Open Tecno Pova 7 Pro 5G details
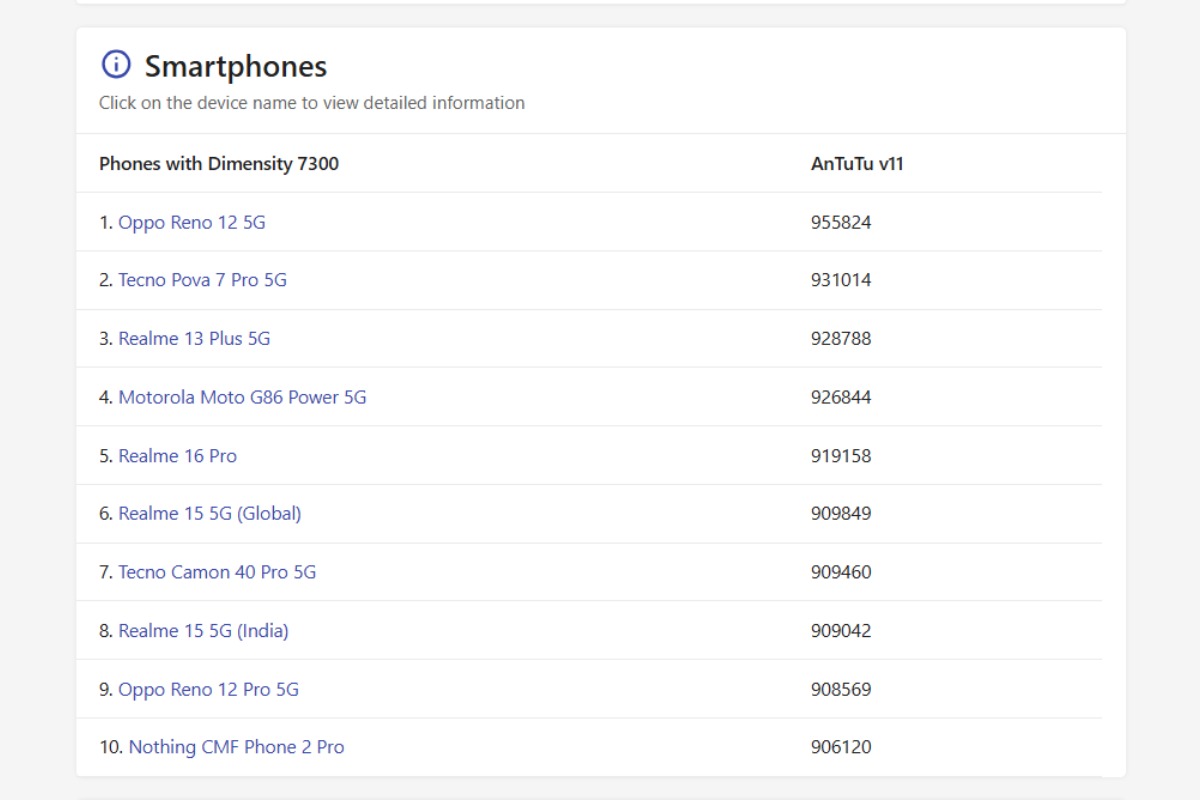Image resolution: width=1200 pixels, height=800 pixels. tap(202, 280)
